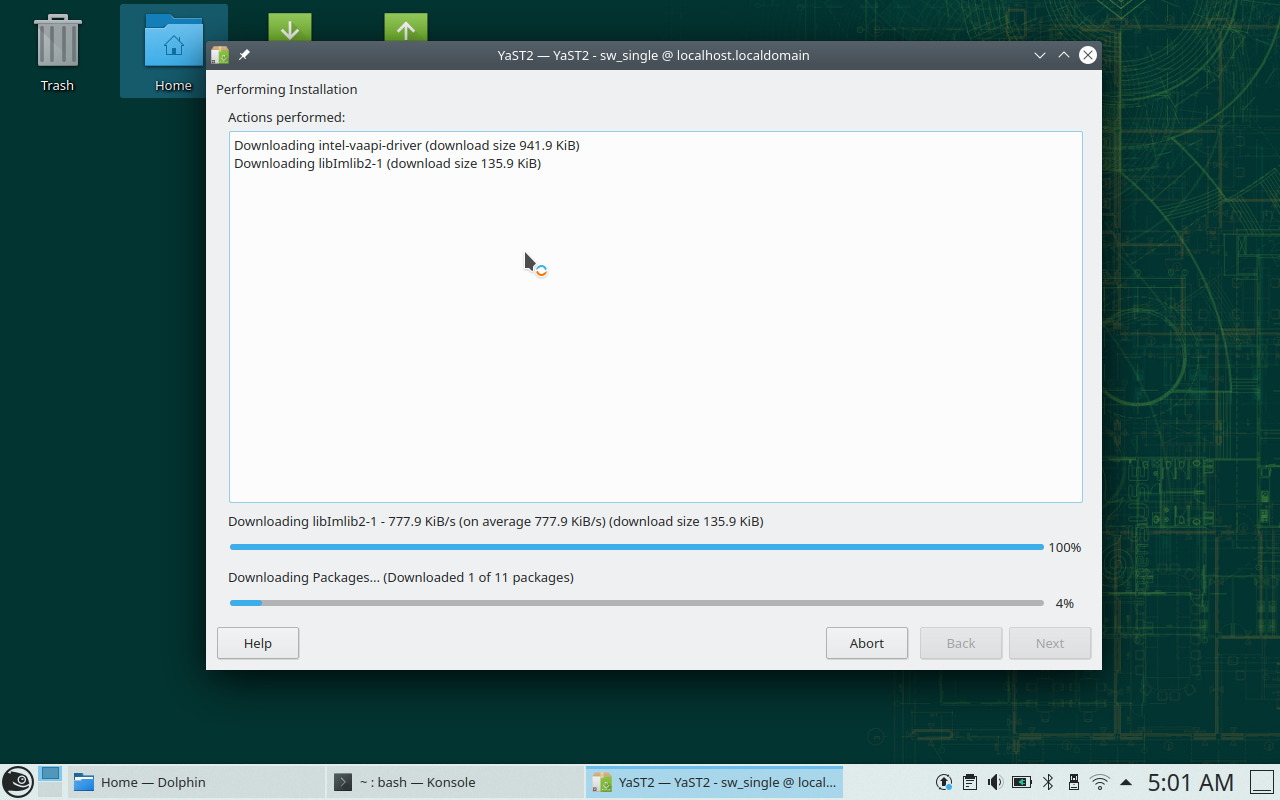
Task: Abort the package installation
Action: click(x=866, y=643)
